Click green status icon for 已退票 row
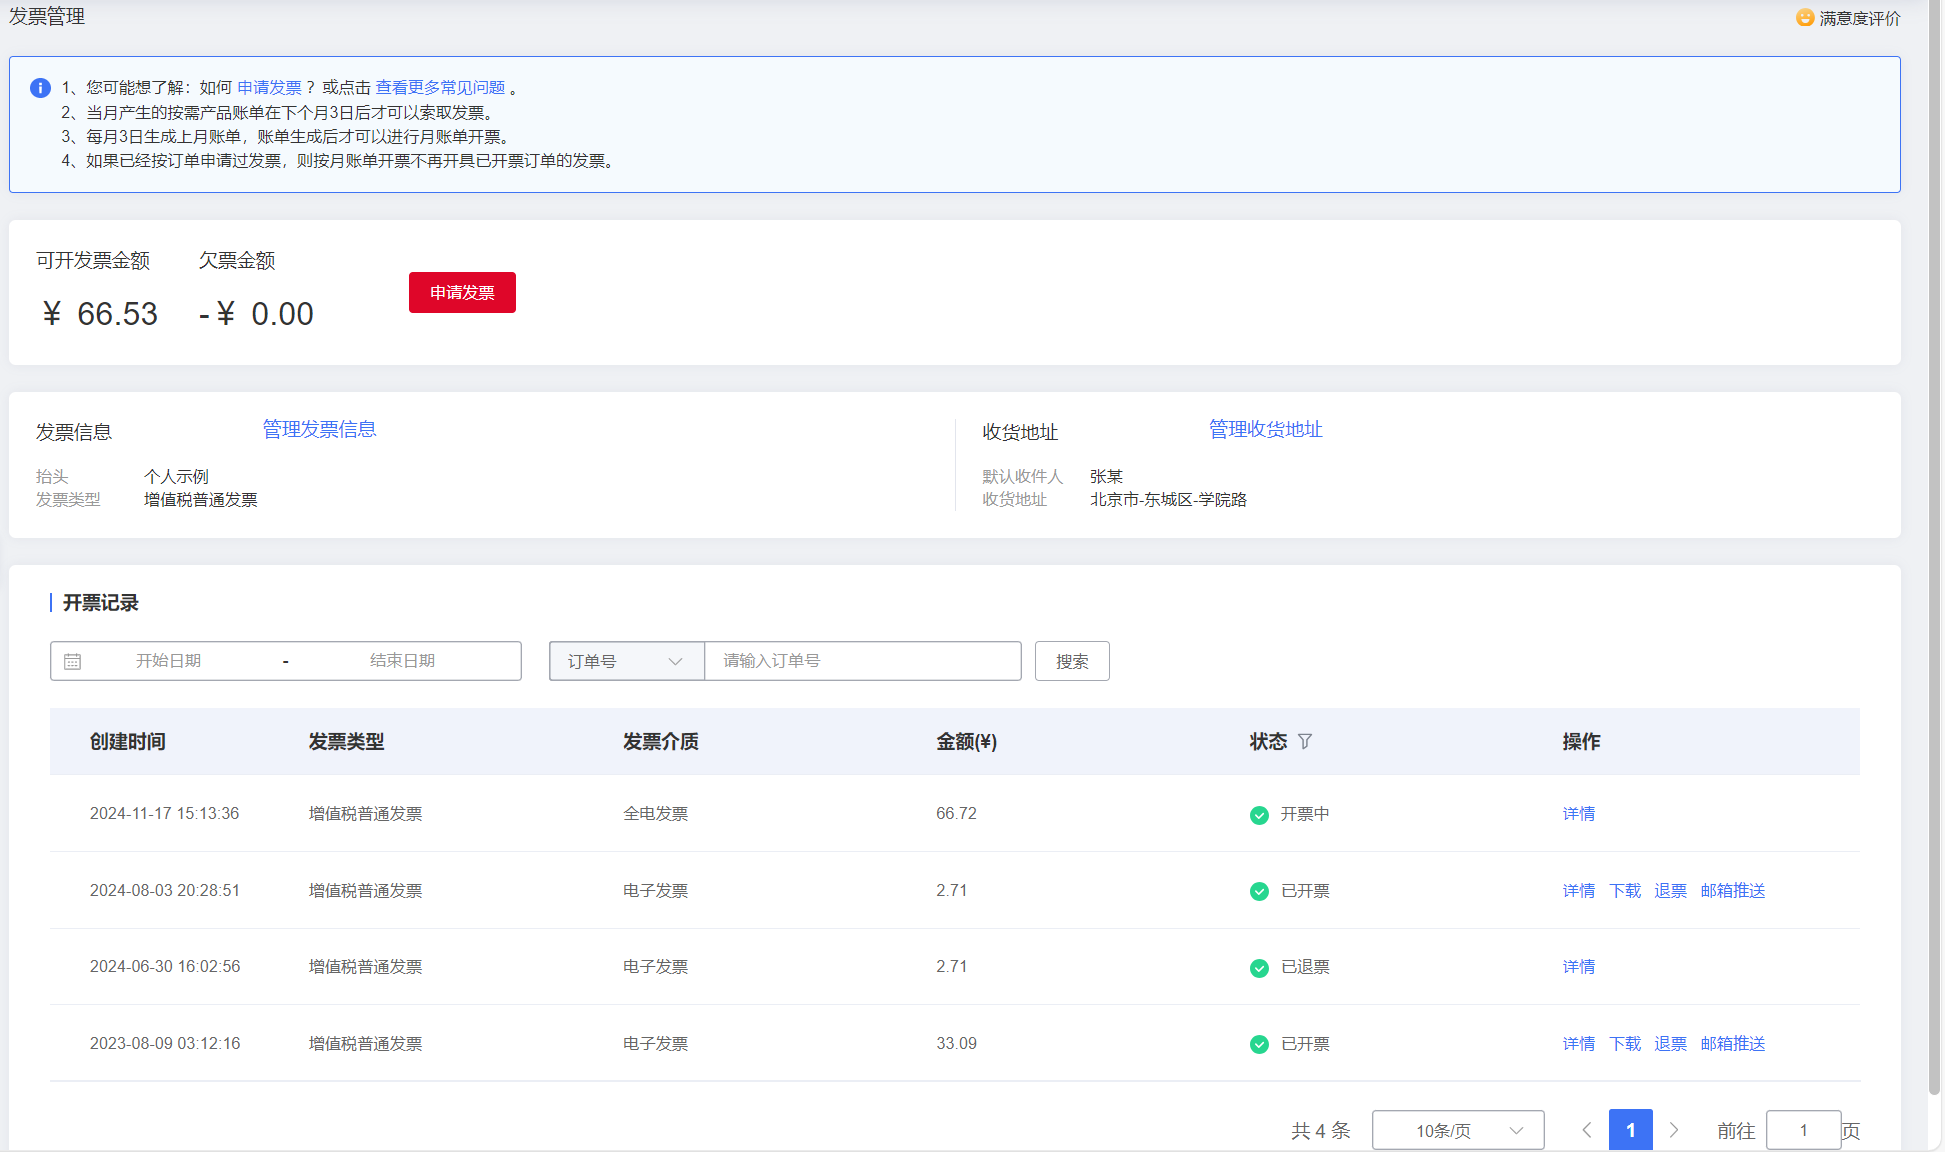The height and width of the screenshot is (1152, 1945). click(1259, 968)
